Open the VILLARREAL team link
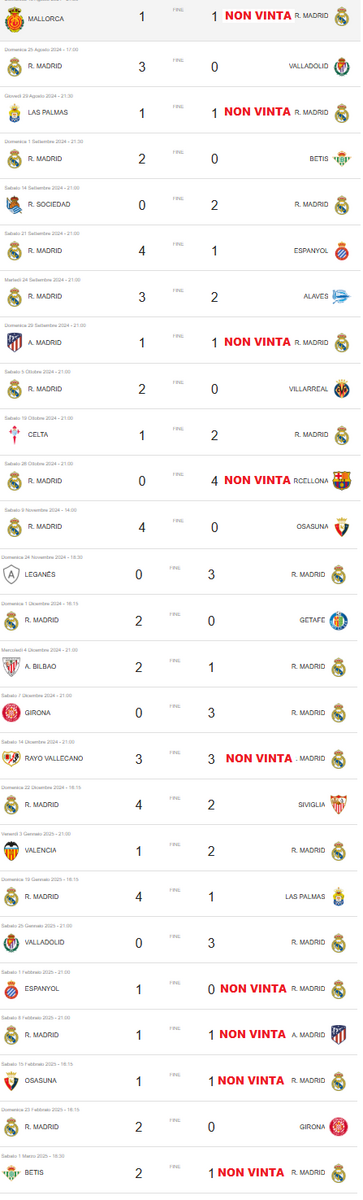Screen dimensions: 363x1200 click(x=307, y=389)
